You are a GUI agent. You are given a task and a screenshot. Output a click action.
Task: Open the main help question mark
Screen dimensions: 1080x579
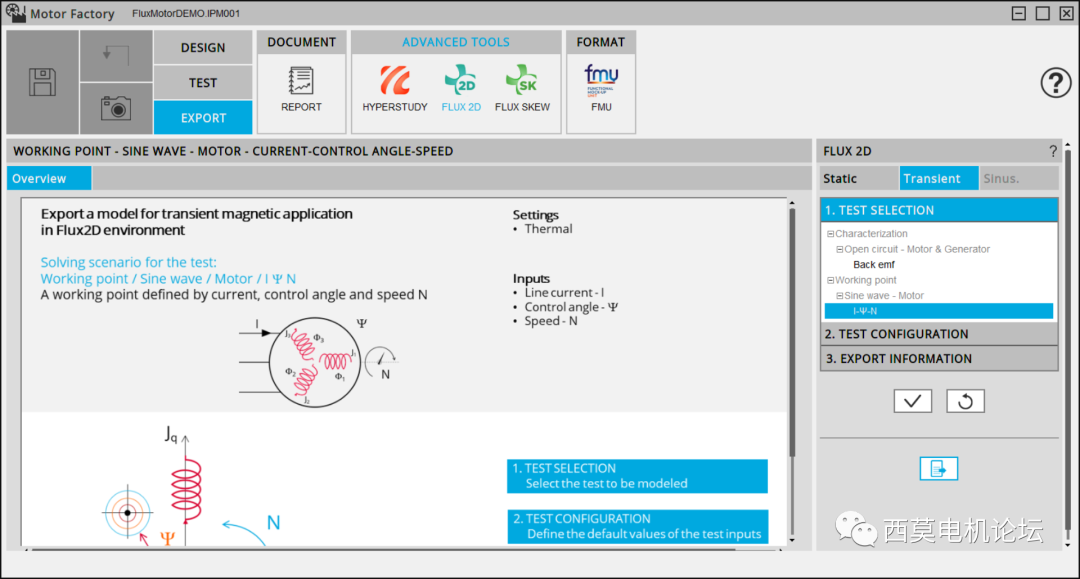coord(1055,83)
